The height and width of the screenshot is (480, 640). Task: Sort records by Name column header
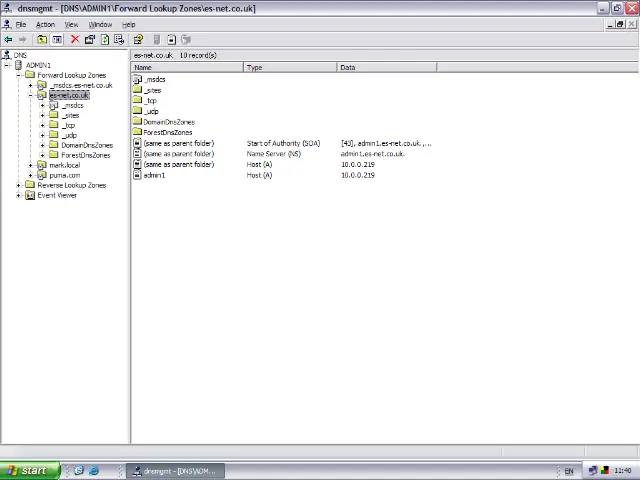coord(187,67)
